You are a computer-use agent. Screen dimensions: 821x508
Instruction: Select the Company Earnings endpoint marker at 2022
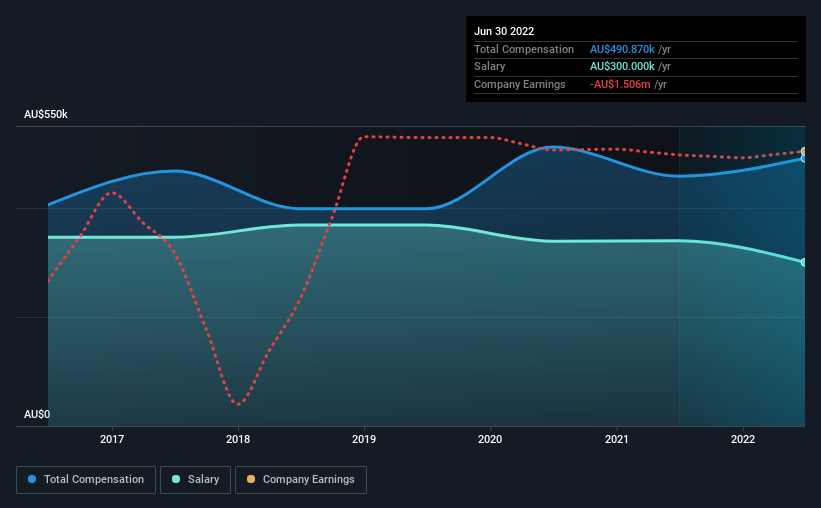pos(804,151)
